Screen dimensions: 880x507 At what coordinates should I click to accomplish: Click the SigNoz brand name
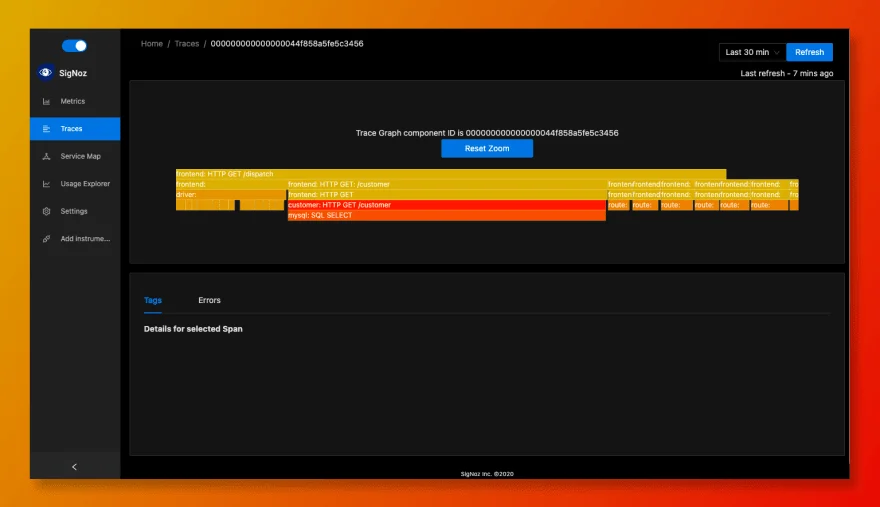[73, 73]
